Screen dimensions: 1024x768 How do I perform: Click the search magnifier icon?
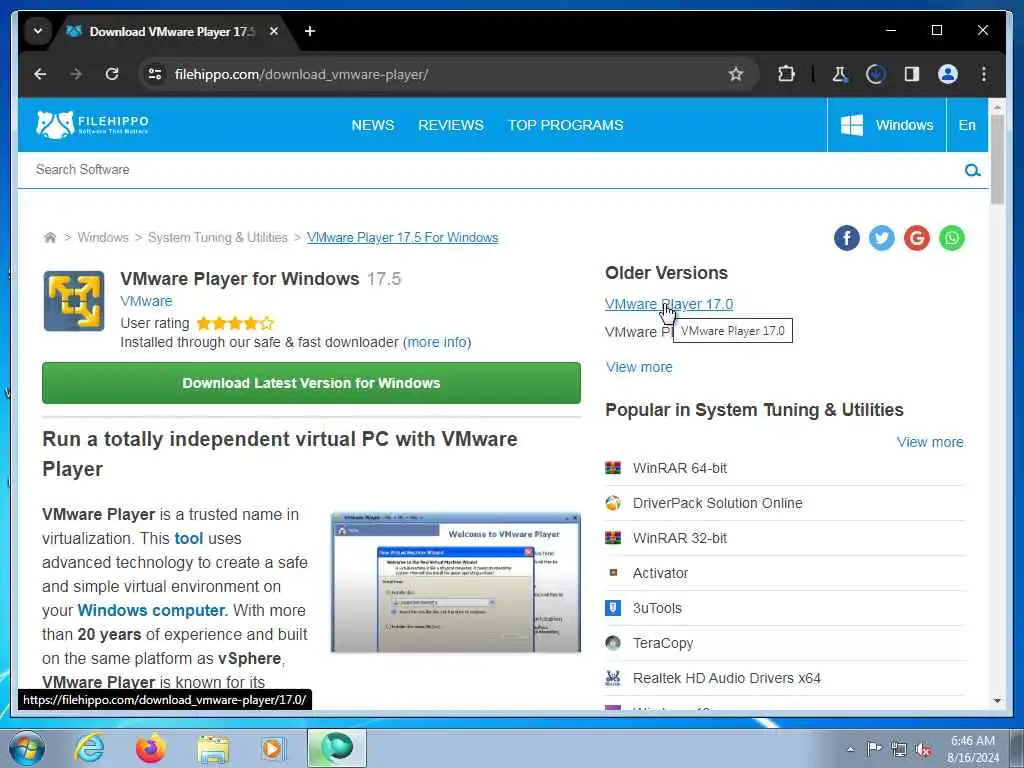pyautogui.click(x=972, y=170)
